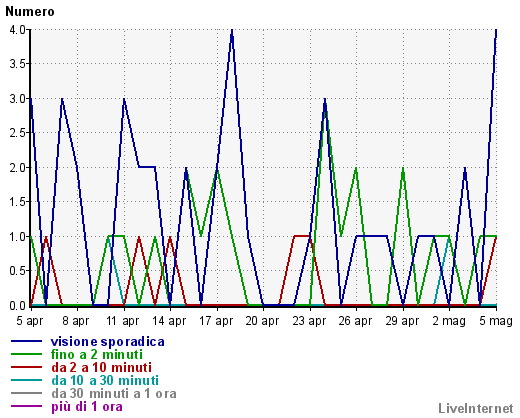Click the '20 apr' x-axis label
Viewport: 520px width, 418px height.
click(x=262, y=321)
